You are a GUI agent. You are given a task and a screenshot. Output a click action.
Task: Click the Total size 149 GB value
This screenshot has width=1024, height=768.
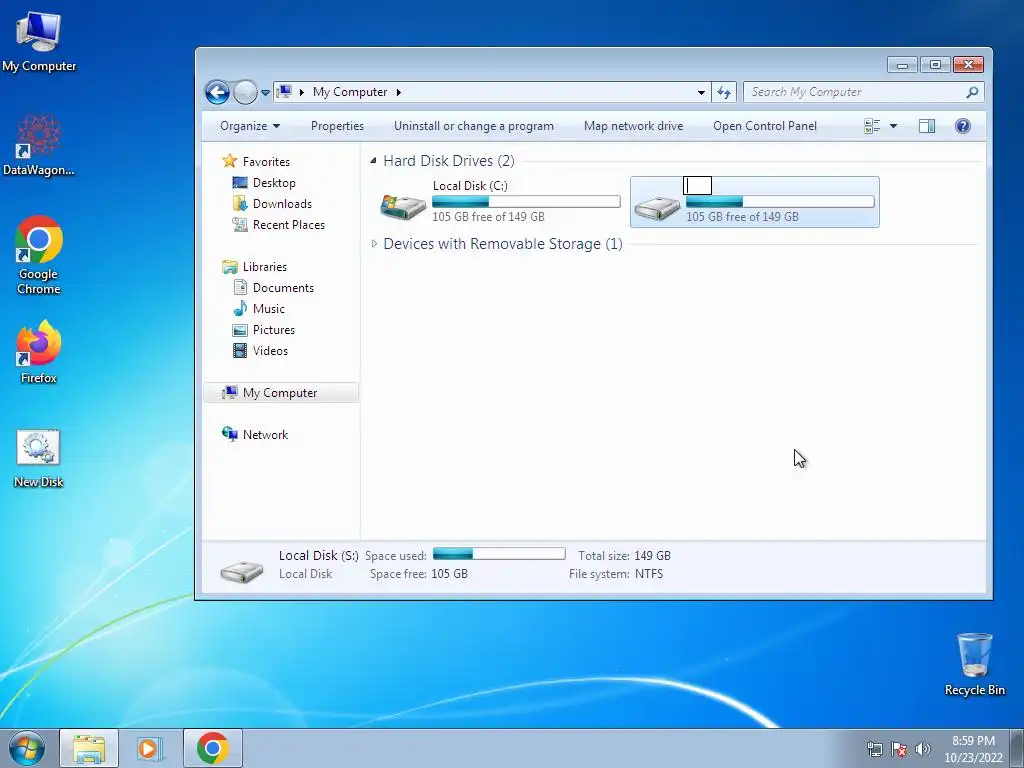[652, 556]
